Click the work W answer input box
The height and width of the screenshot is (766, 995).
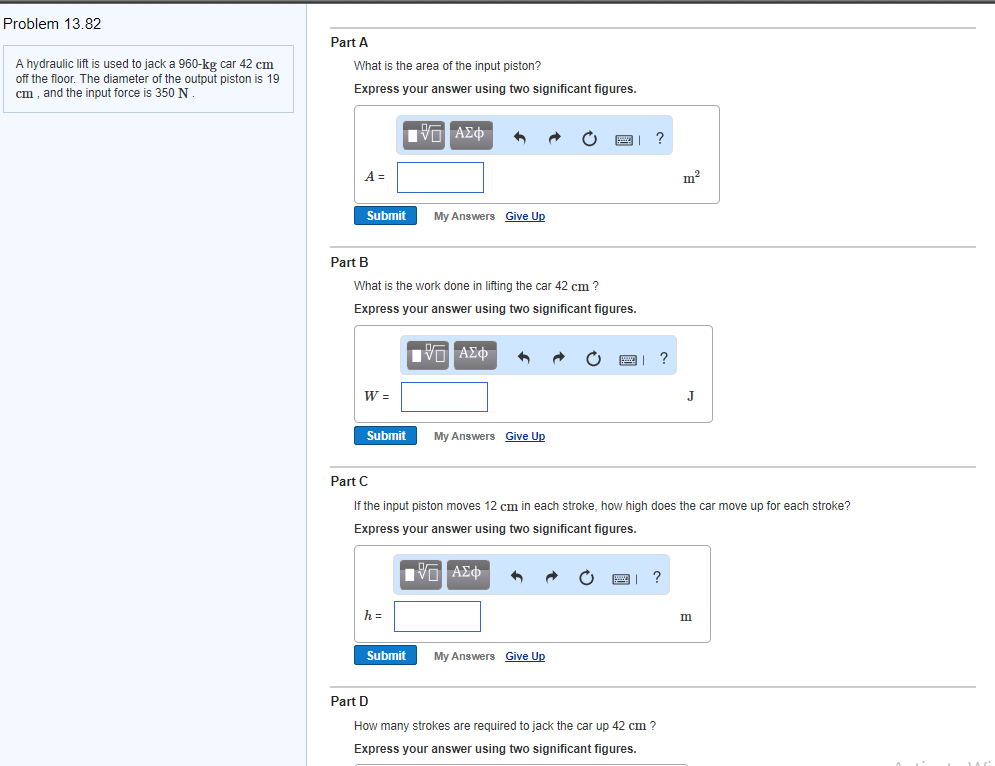[x=444, y=397]
